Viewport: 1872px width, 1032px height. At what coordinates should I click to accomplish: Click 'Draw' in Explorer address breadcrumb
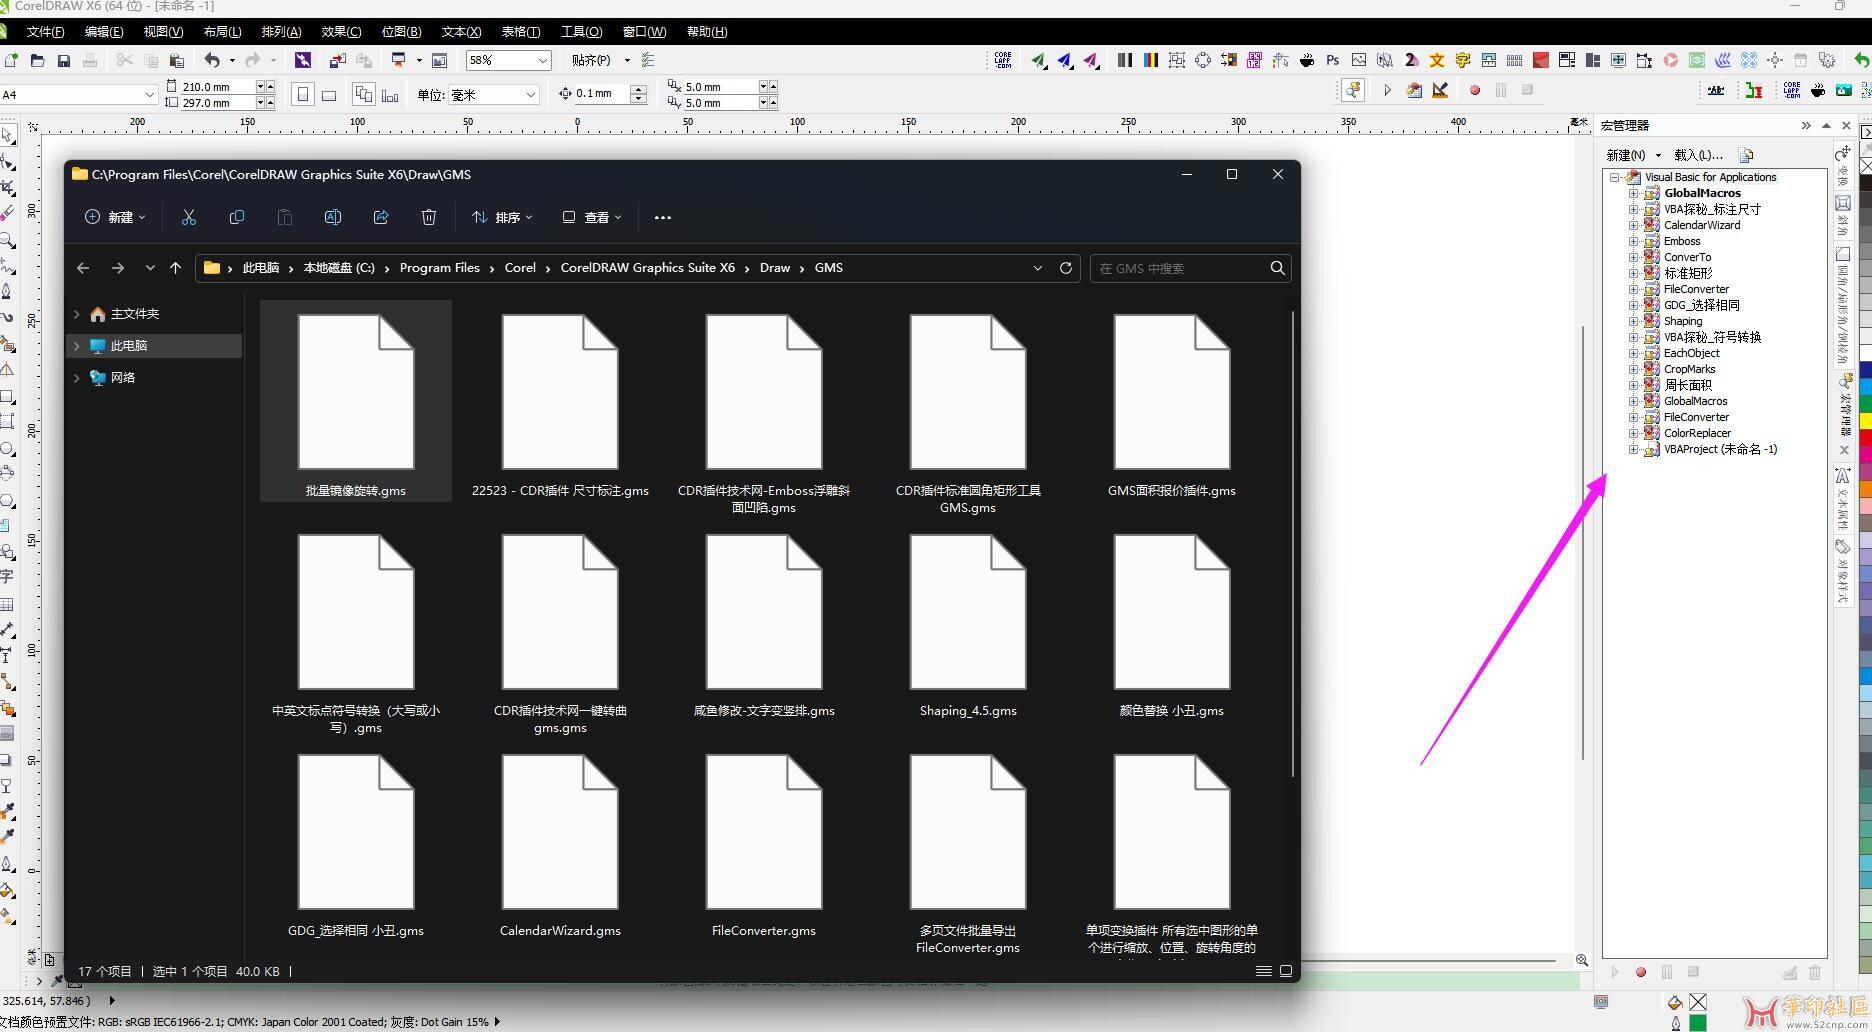click(774, 268)
